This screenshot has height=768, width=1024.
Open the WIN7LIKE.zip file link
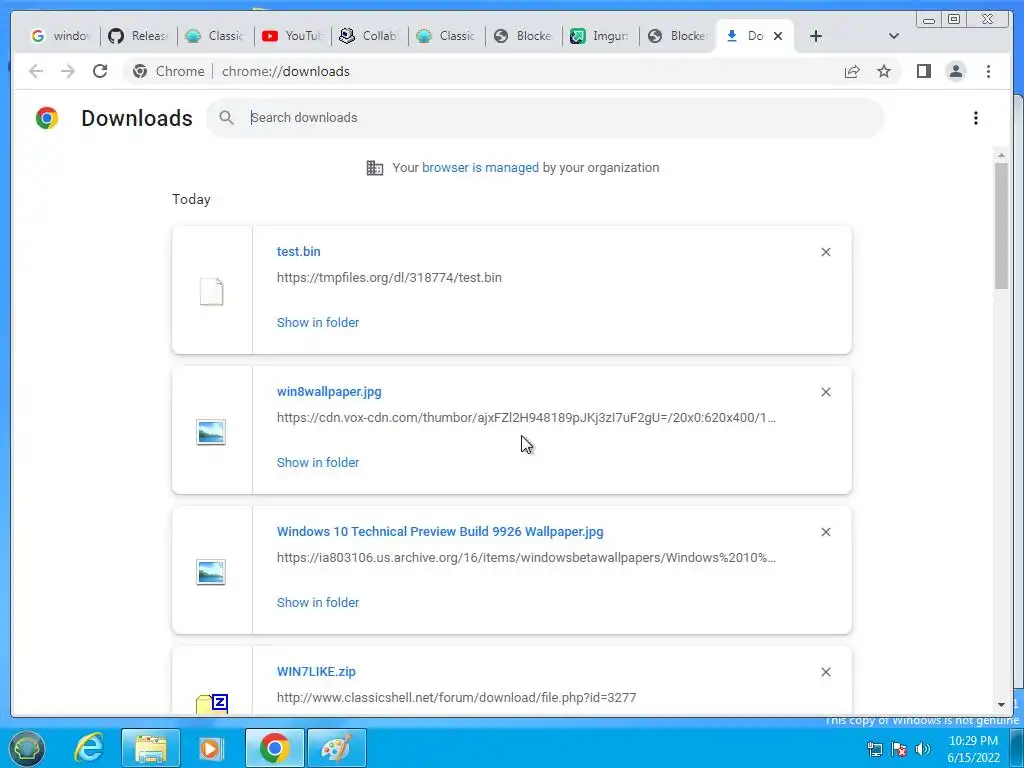click(x=316, y=671)
